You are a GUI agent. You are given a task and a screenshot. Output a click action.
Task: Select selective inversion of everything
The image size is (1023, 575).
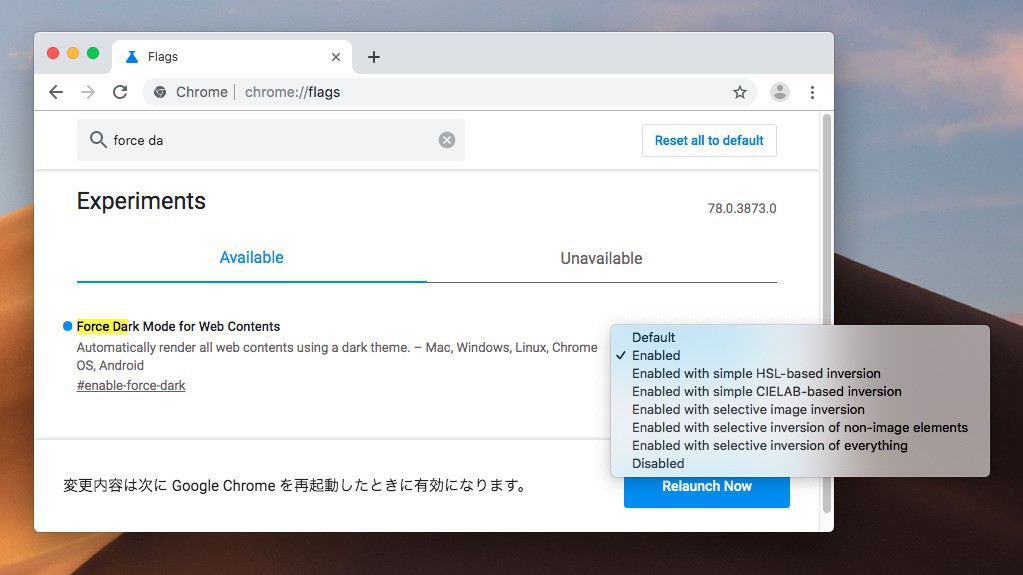(800, 445)
